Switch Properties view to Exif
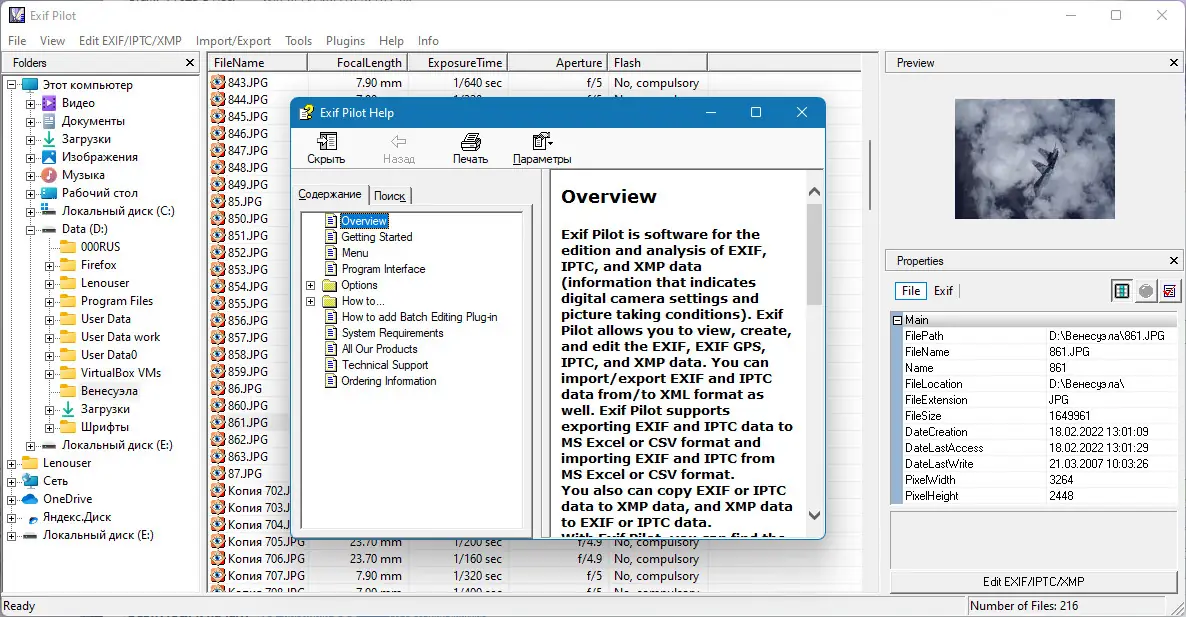The height and width of the screenshot is (617, 1186). tap(943, 291)
